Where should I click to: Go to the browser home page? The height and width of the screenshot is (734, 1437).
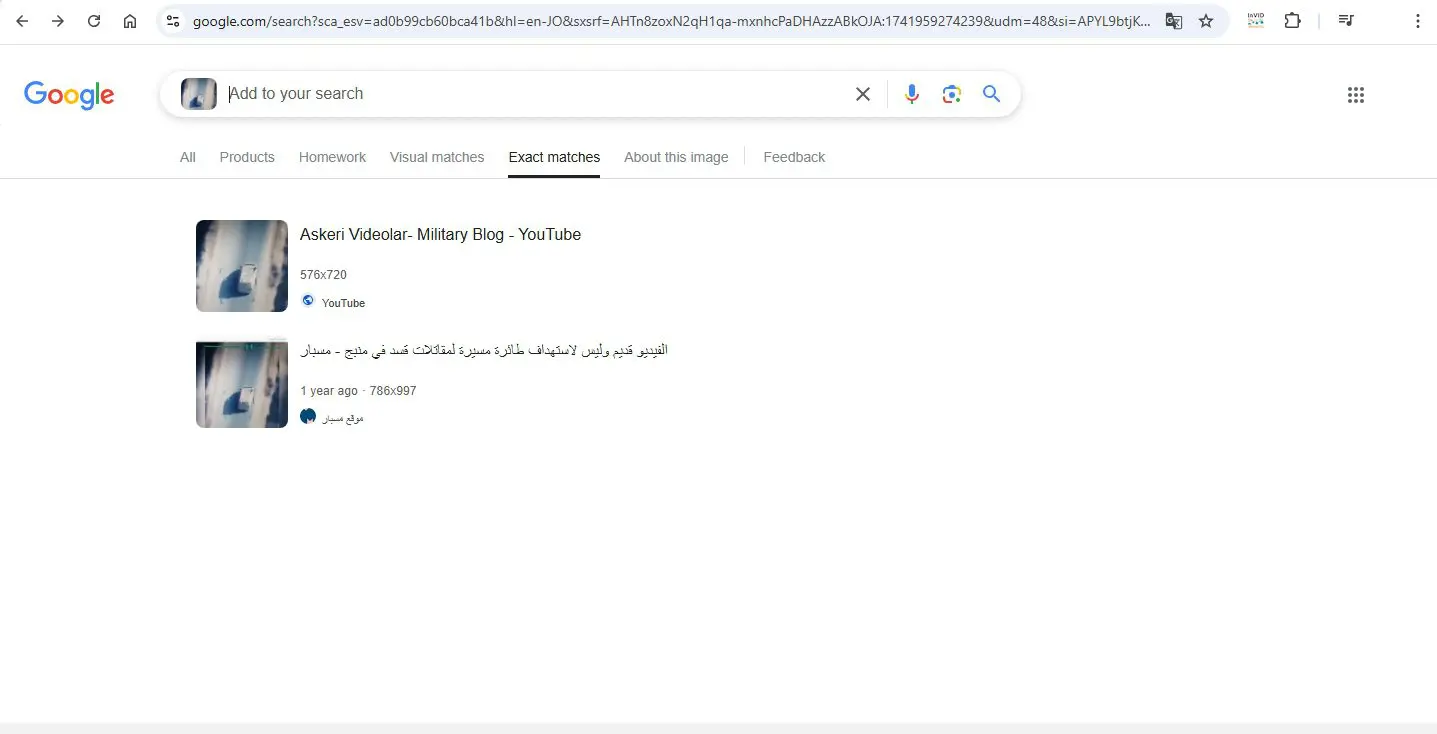[130, 21]
